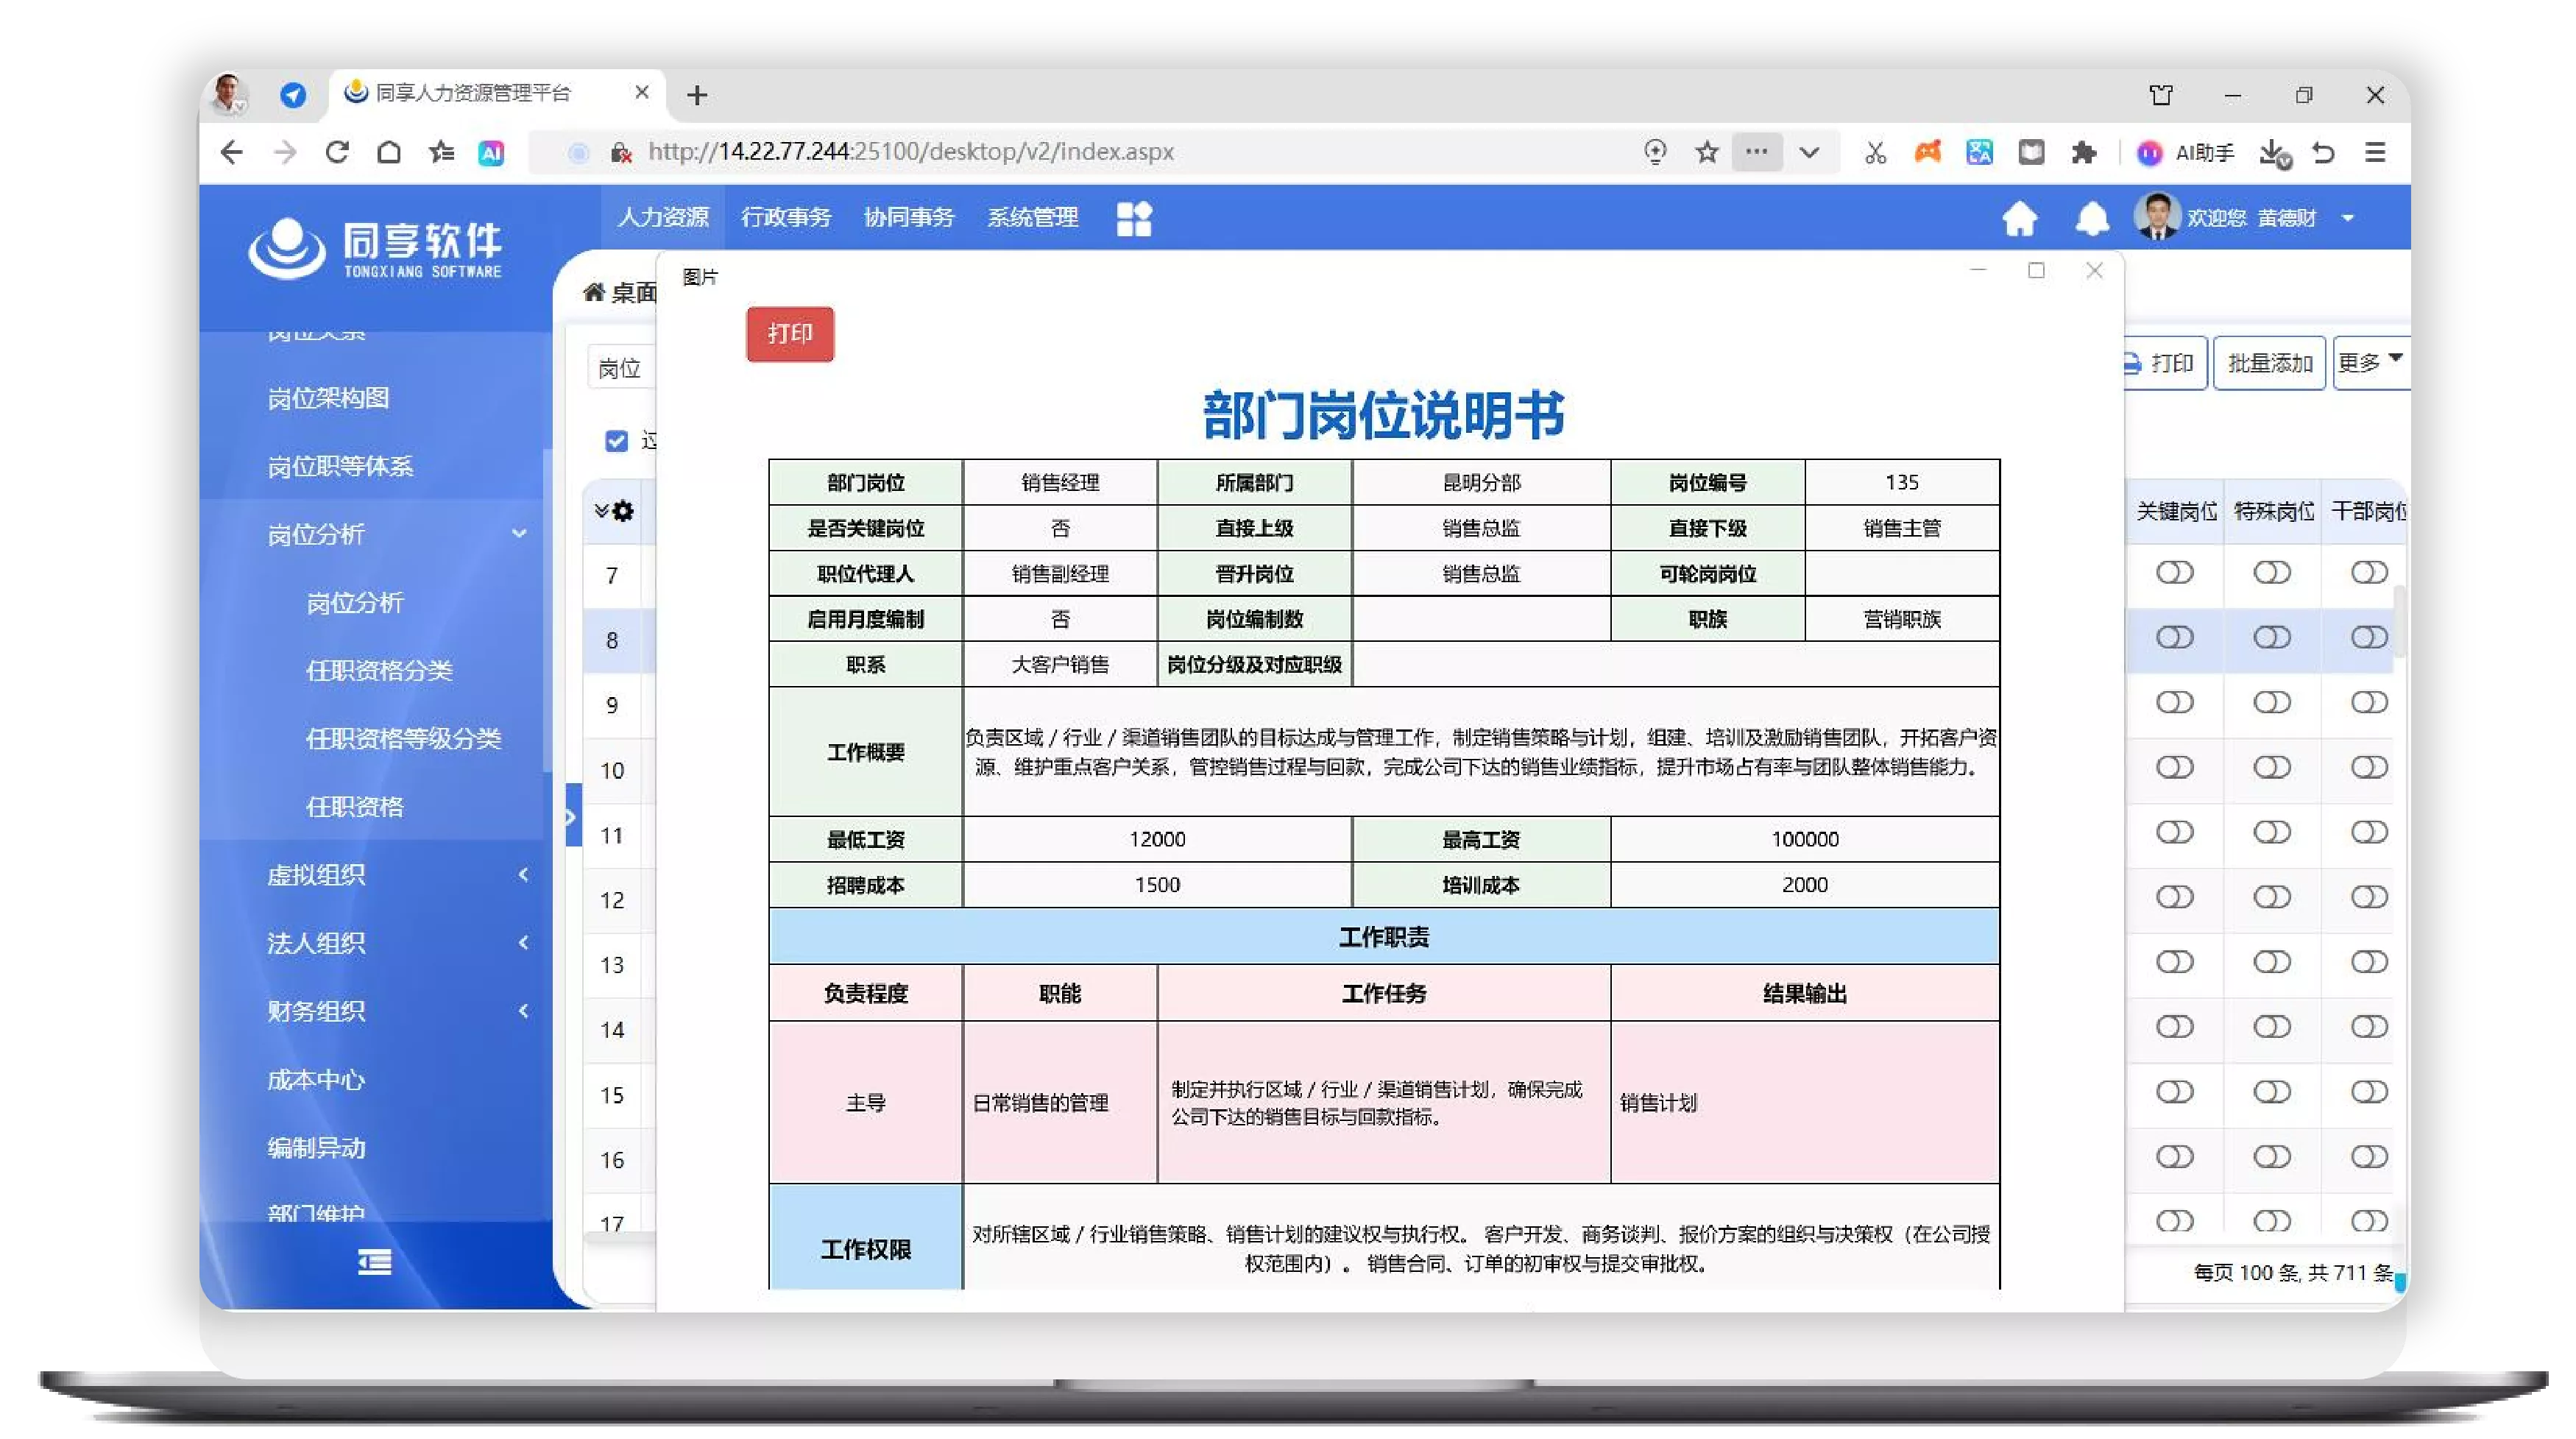Viewport: 2576px width, 1439px height.
Task: Toggle the 干部岗位 switch in row 7
Action: point(2369,572)
